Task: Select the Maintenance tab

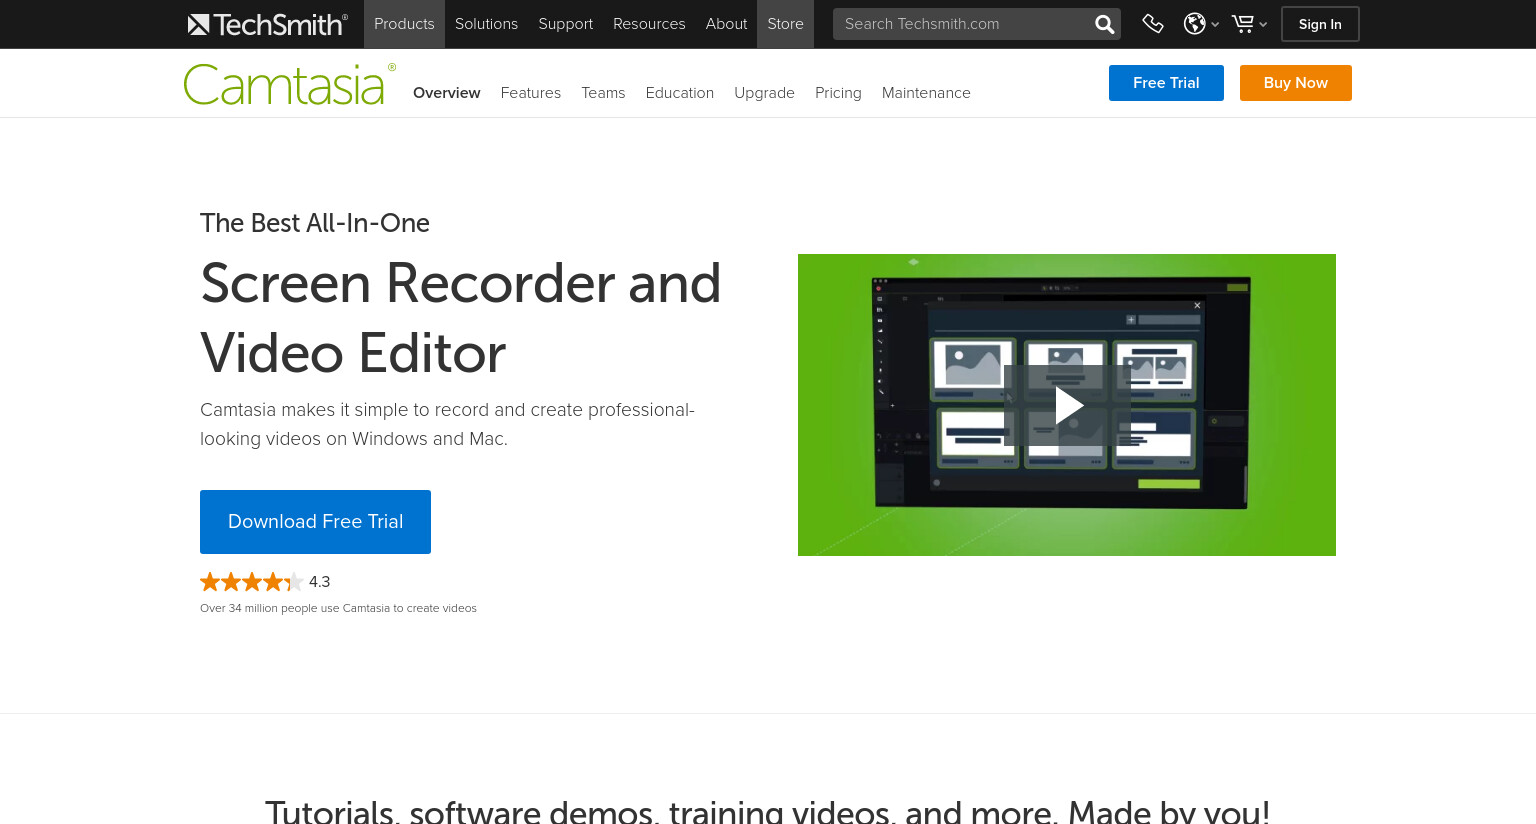Action: point(926,93)
